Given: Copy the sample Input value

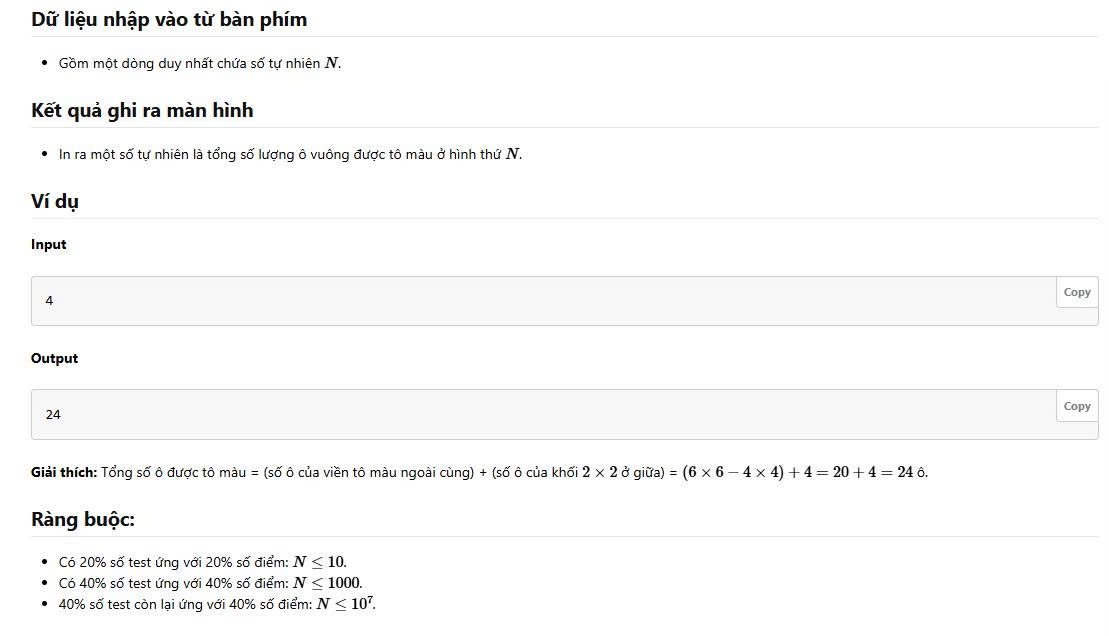Looking at the screenshot, I should (x=1076, y=292).
